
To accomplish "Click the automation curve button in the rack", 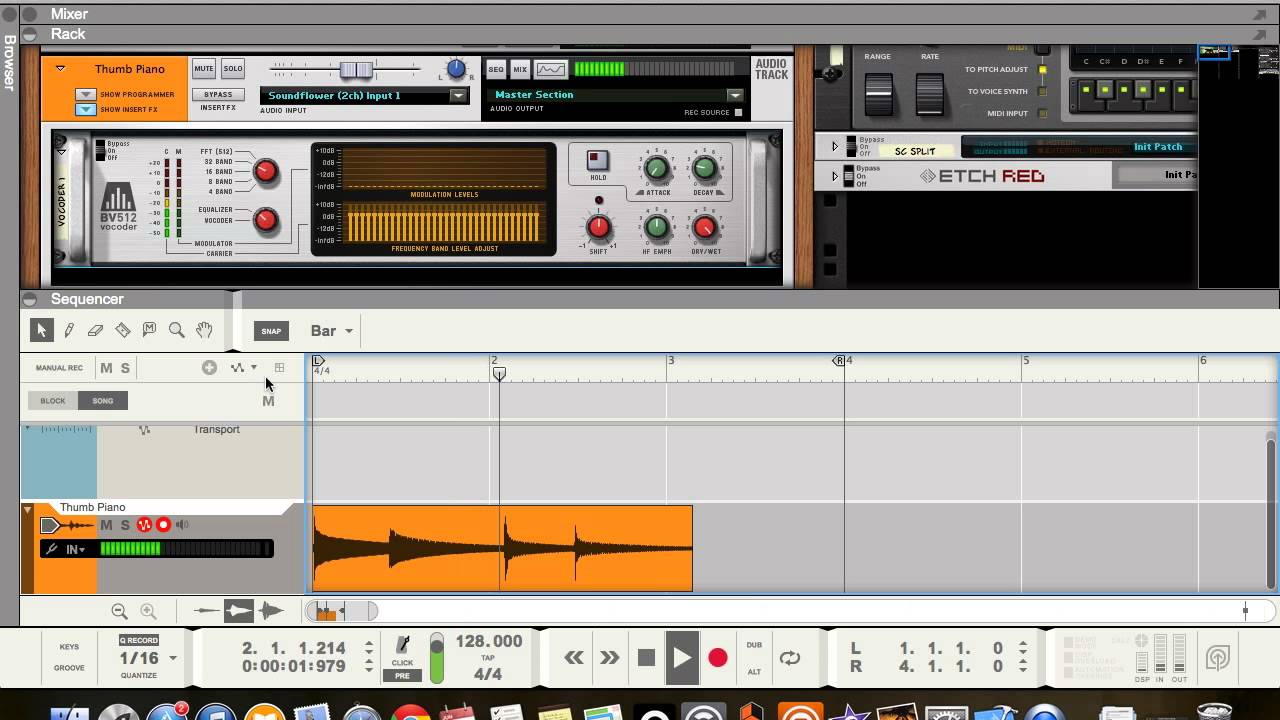I will [x=551, y=69].
